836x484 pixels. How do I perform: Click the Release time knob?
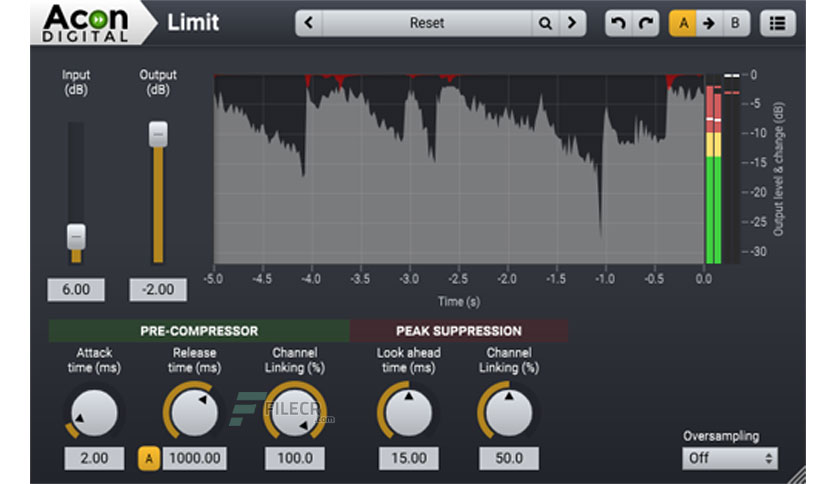pyautogui.click(x=194, y=413)
